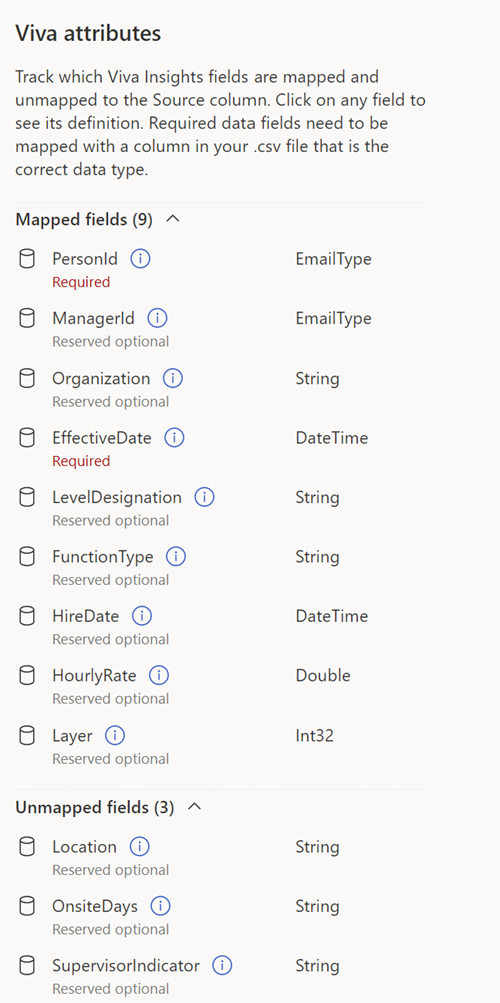This screenshot has width=500, height=1003.
Task: Select the SupervisorIndicator unmapped field name
Action: [126, 966]
